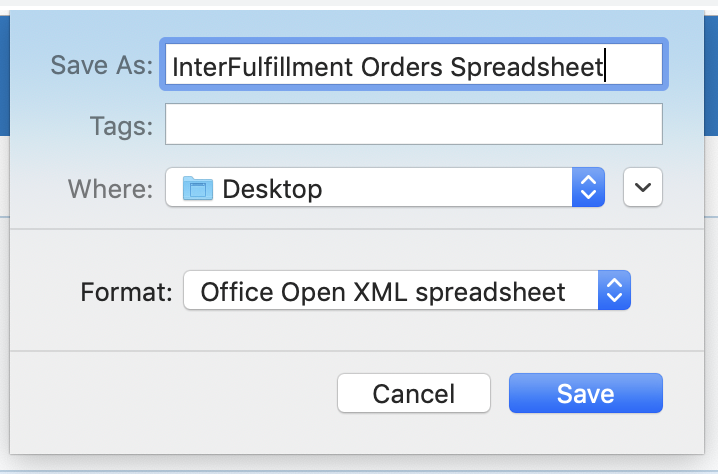Image resolution: width=718 pixels, height=474 pixels.
Task: Place cursor on word Orders in filename
Action: click(x=402, y=67)
